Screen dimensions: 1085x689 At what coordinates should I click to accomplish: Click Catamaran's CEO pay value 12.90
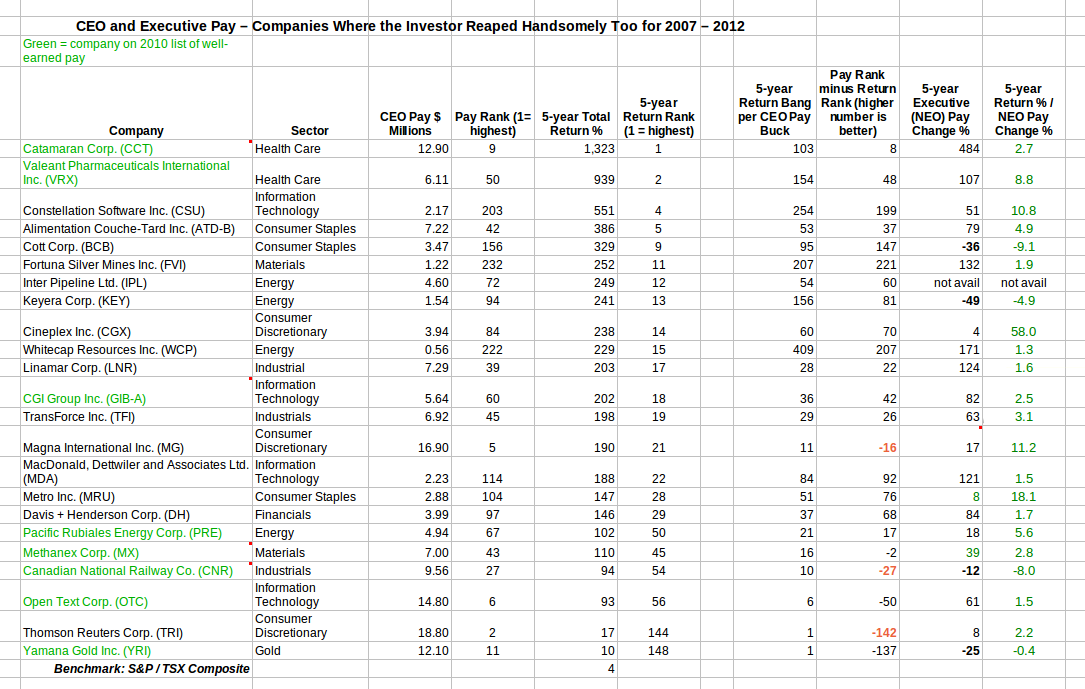[433, 149]
